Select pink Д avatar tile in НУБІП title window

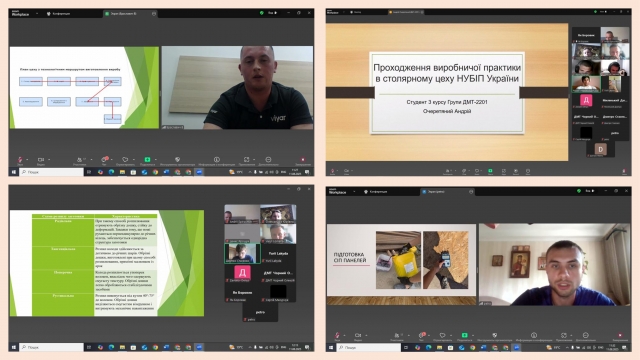[x=586, y=100]
